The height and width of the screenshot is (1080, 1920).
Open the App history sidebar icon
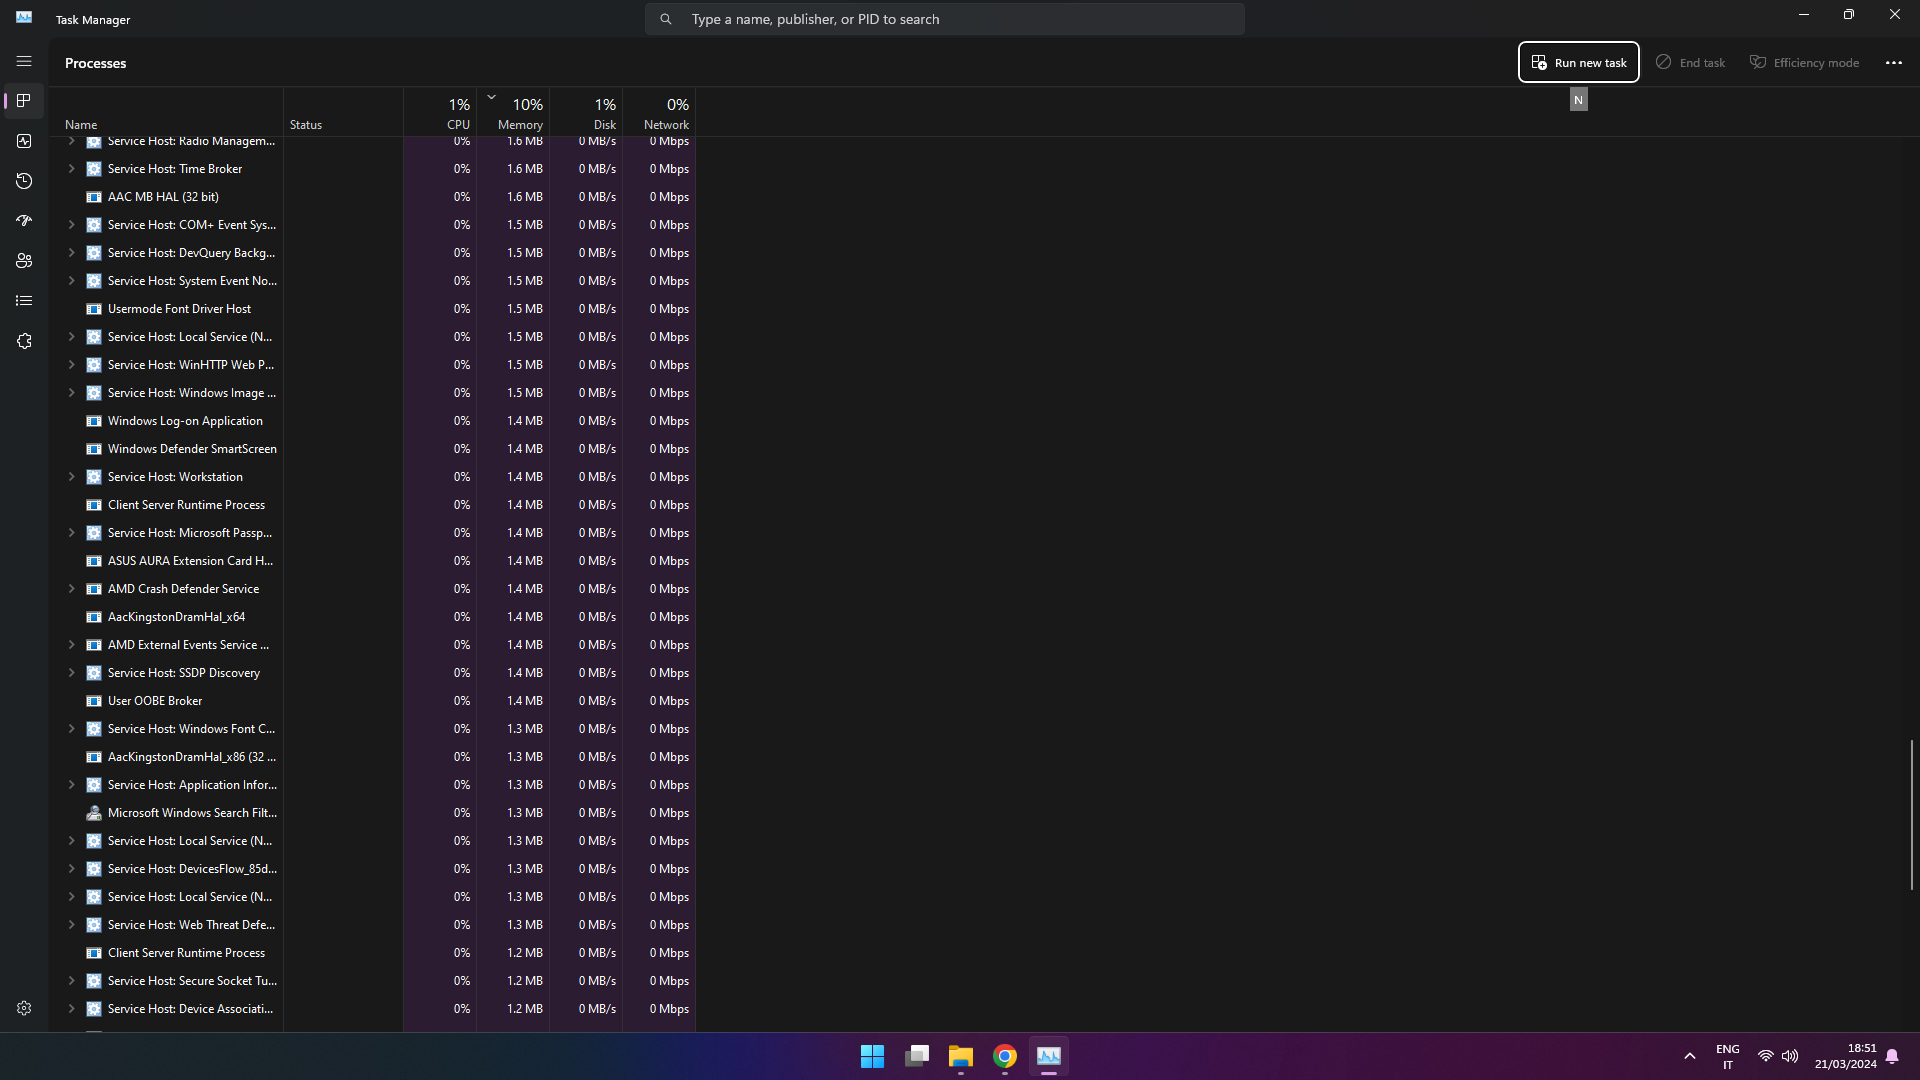(24, 181)
